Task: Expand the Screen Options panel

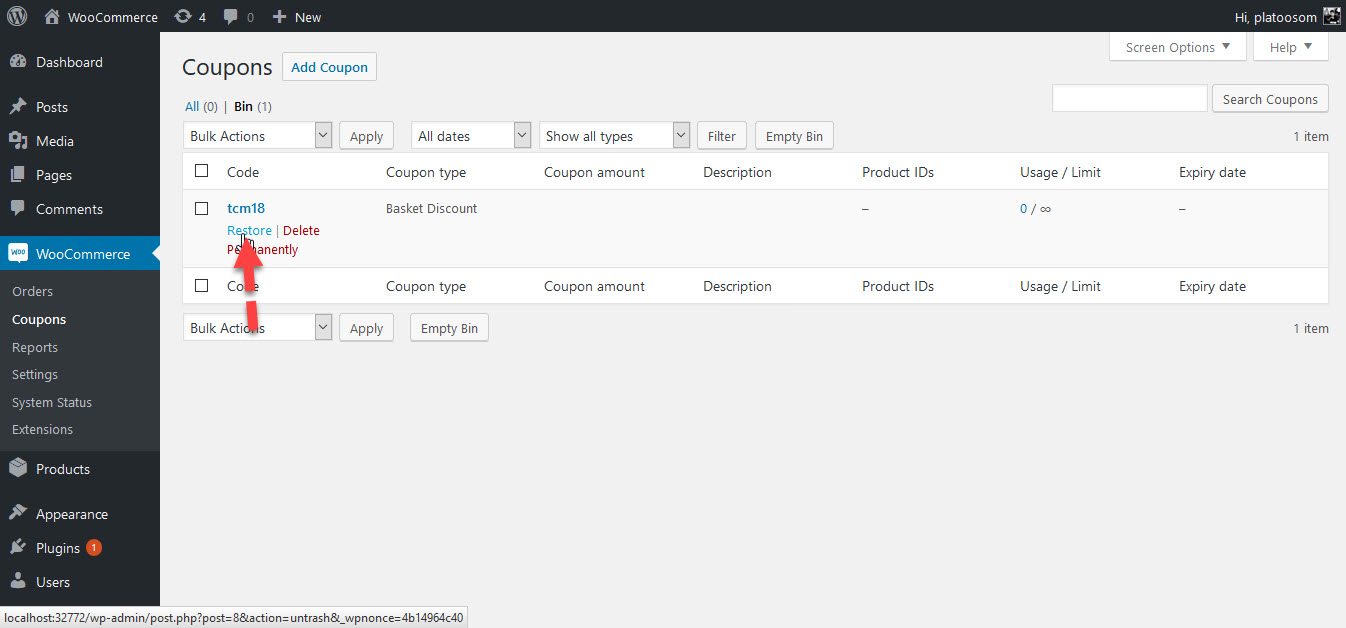Action: (x=1178, y=47)
